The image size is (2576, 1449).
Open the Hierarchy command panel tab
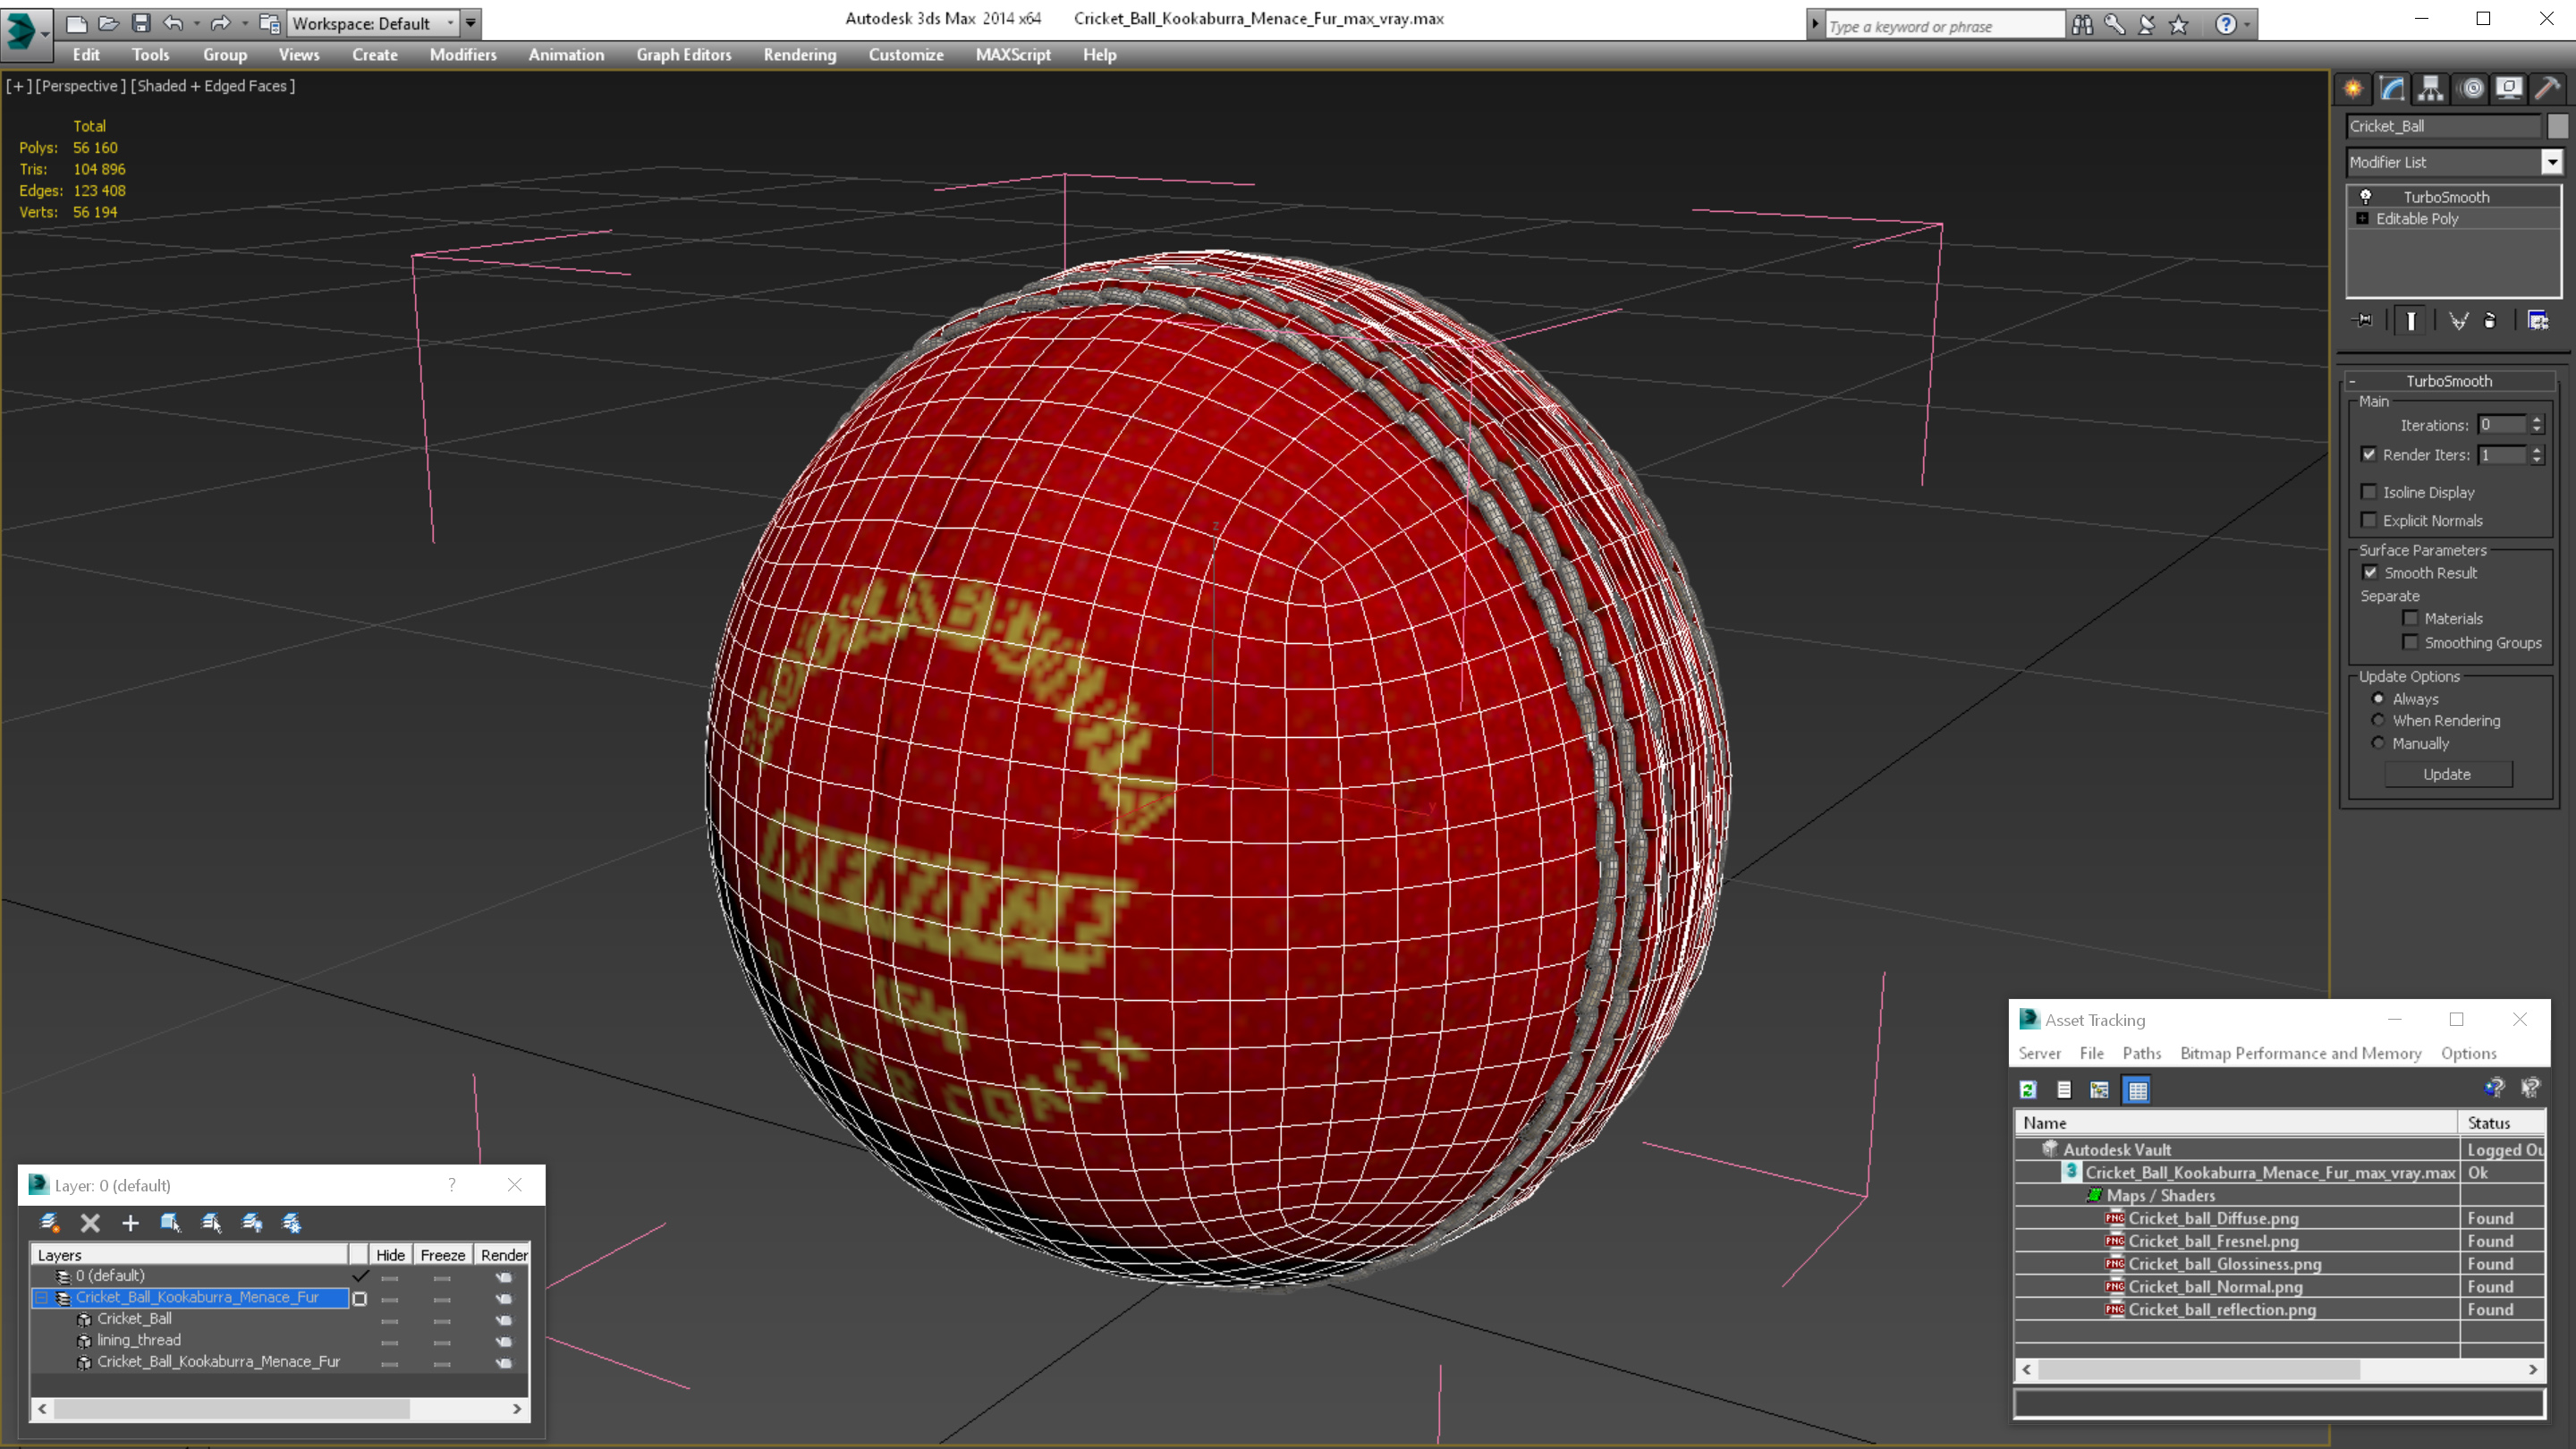[2431, 89]
